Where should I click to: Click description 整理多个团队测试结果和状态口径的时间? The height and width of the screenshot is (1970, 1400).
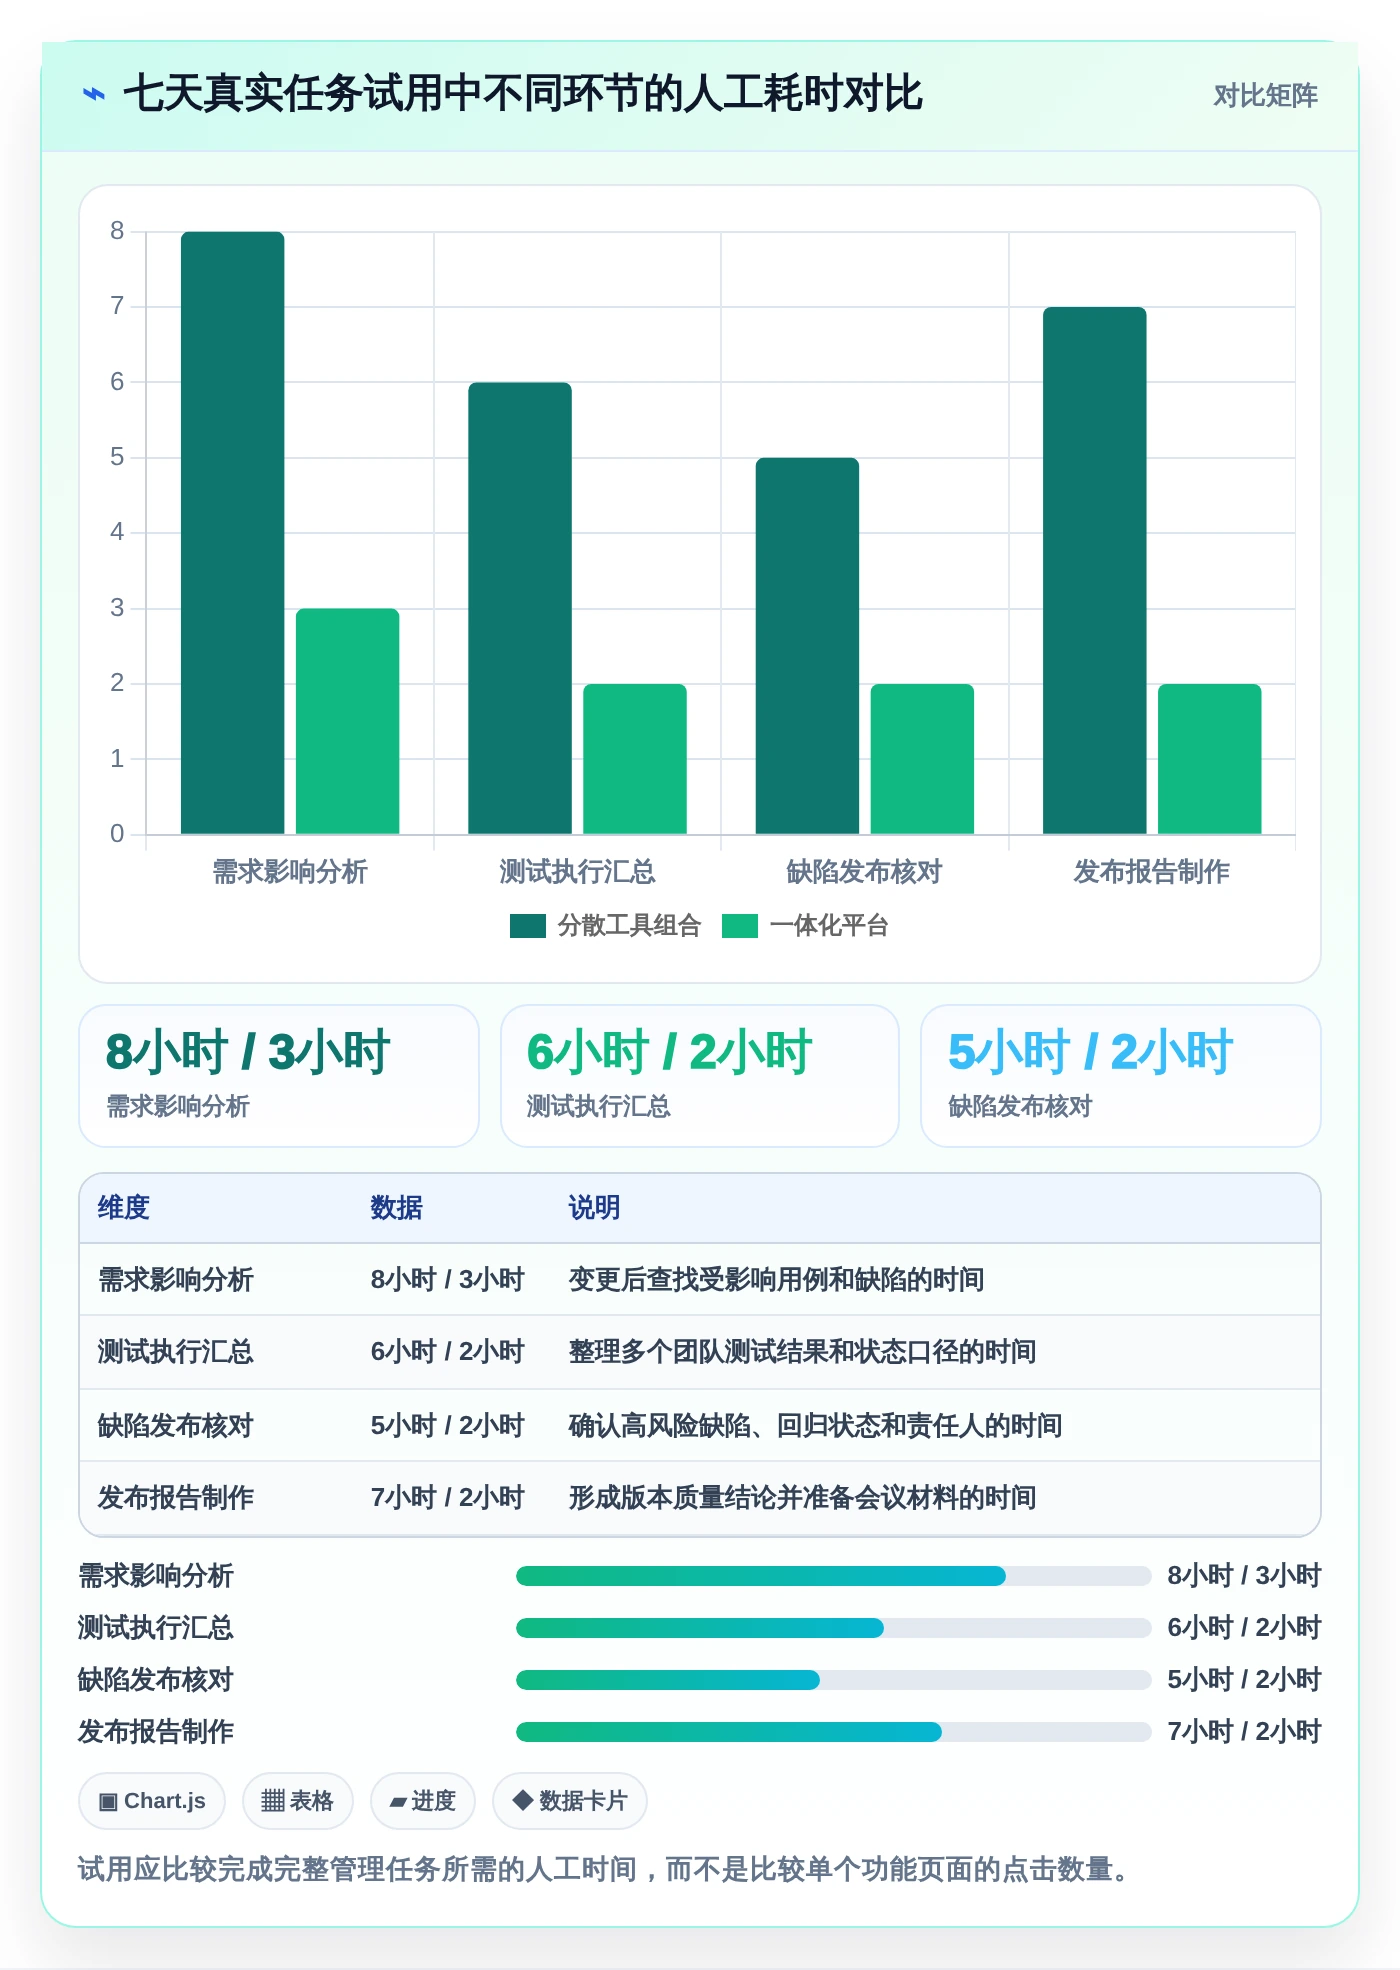pos(803,1352)
